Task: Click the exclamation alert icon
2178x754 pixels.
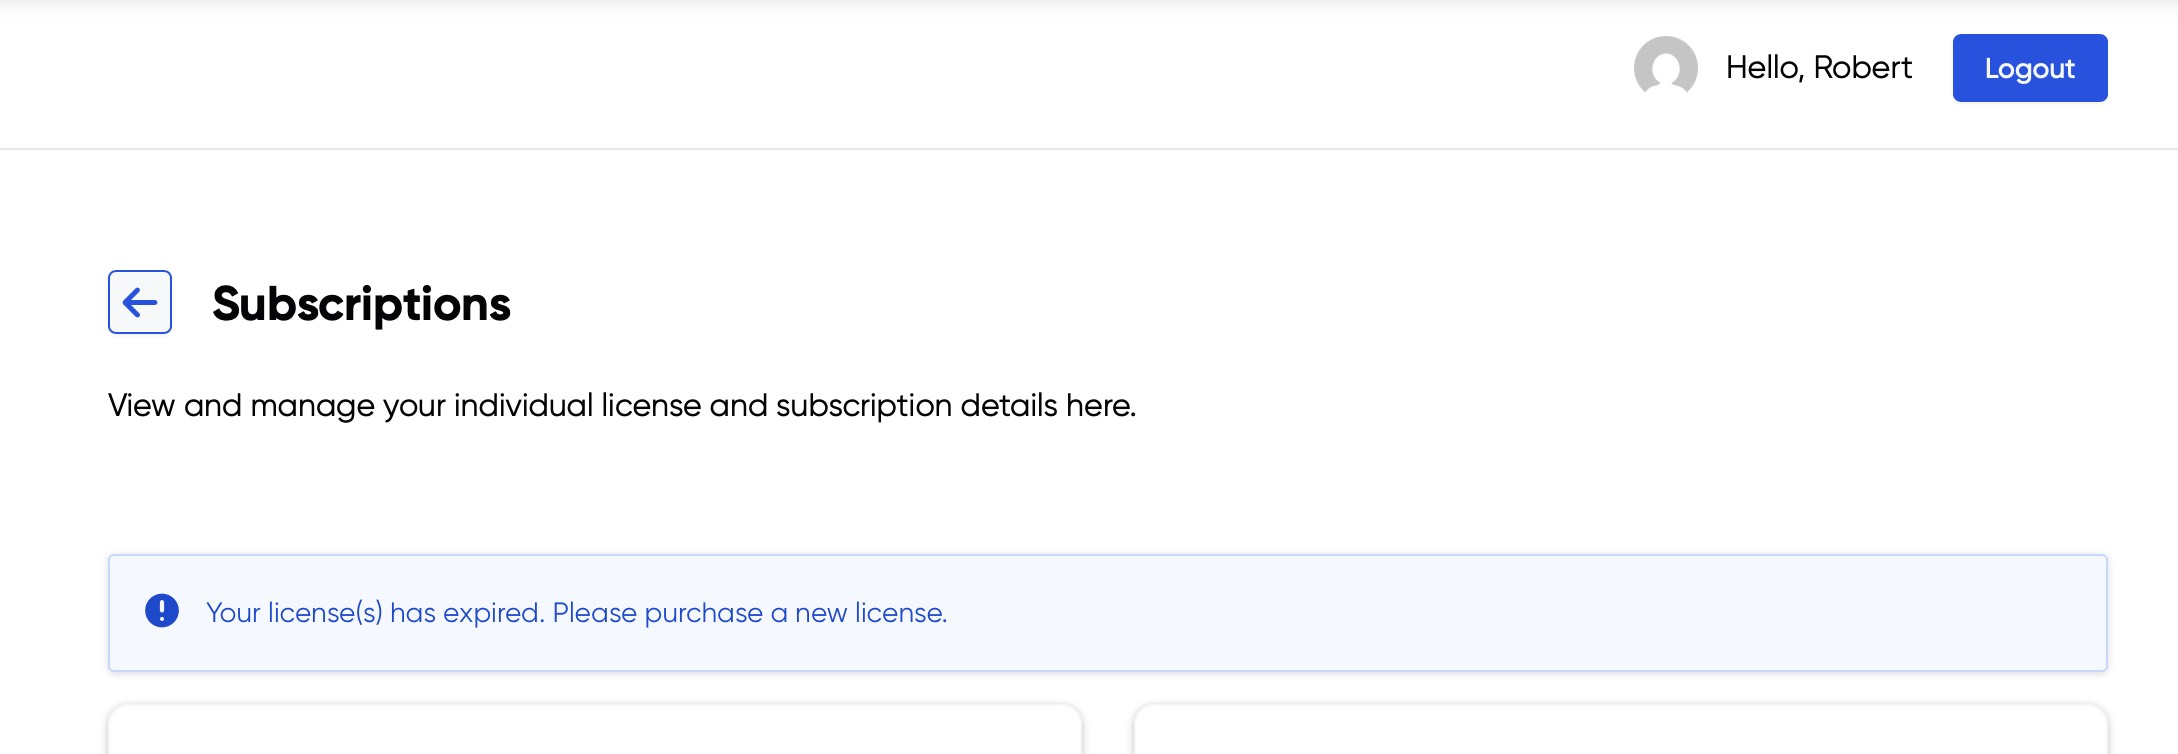Action: tap(162, 611)
